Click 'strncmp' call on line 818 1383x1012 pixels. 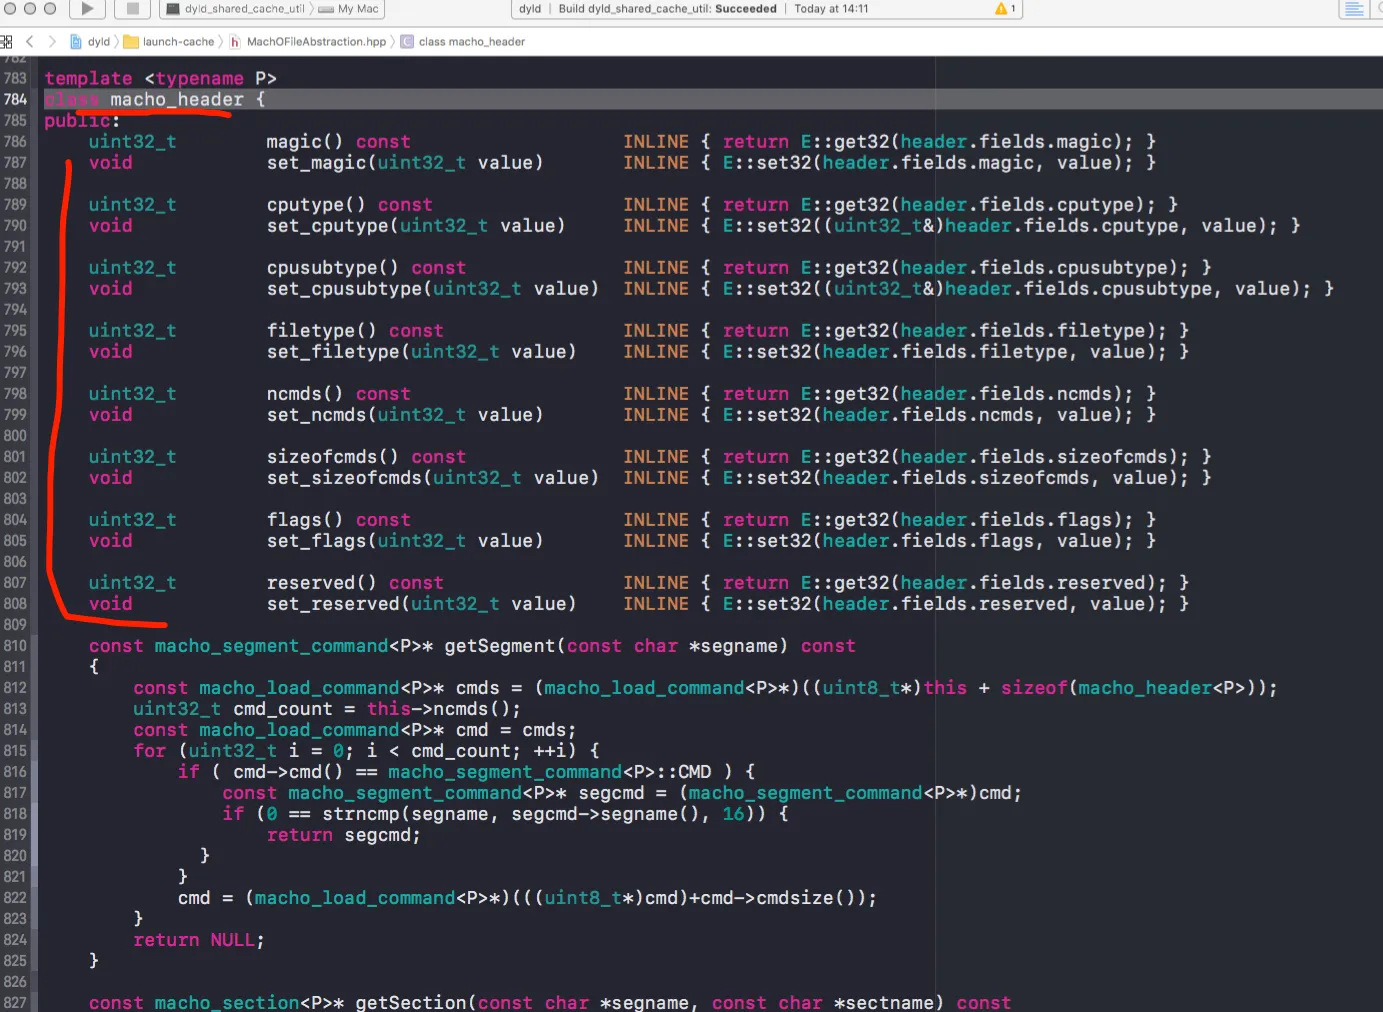pyautogui.click(x=361, y=814)
